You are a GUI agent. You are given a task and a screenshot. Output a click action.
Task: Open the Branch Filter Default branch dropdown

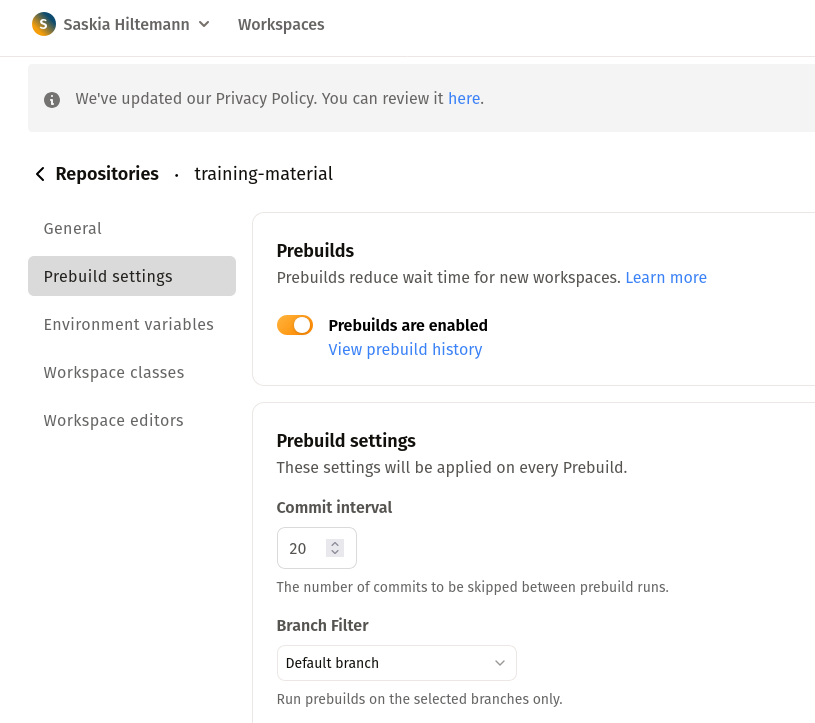coord(397,663)
